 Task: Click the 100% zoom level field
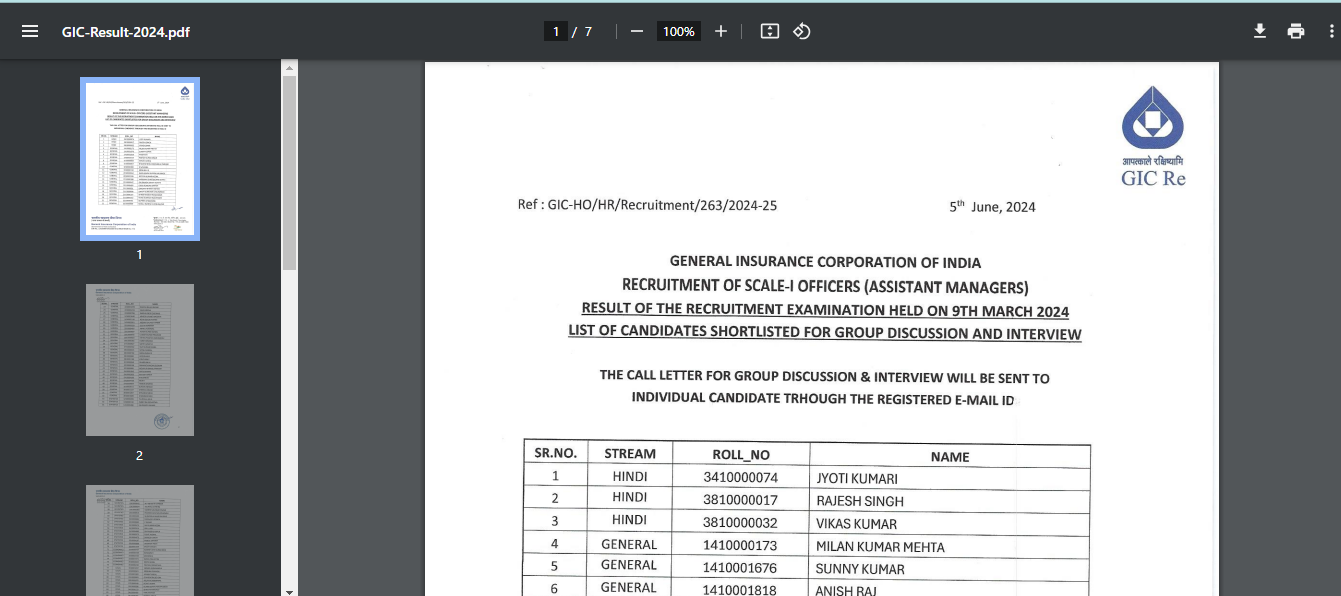pos(678,31)
